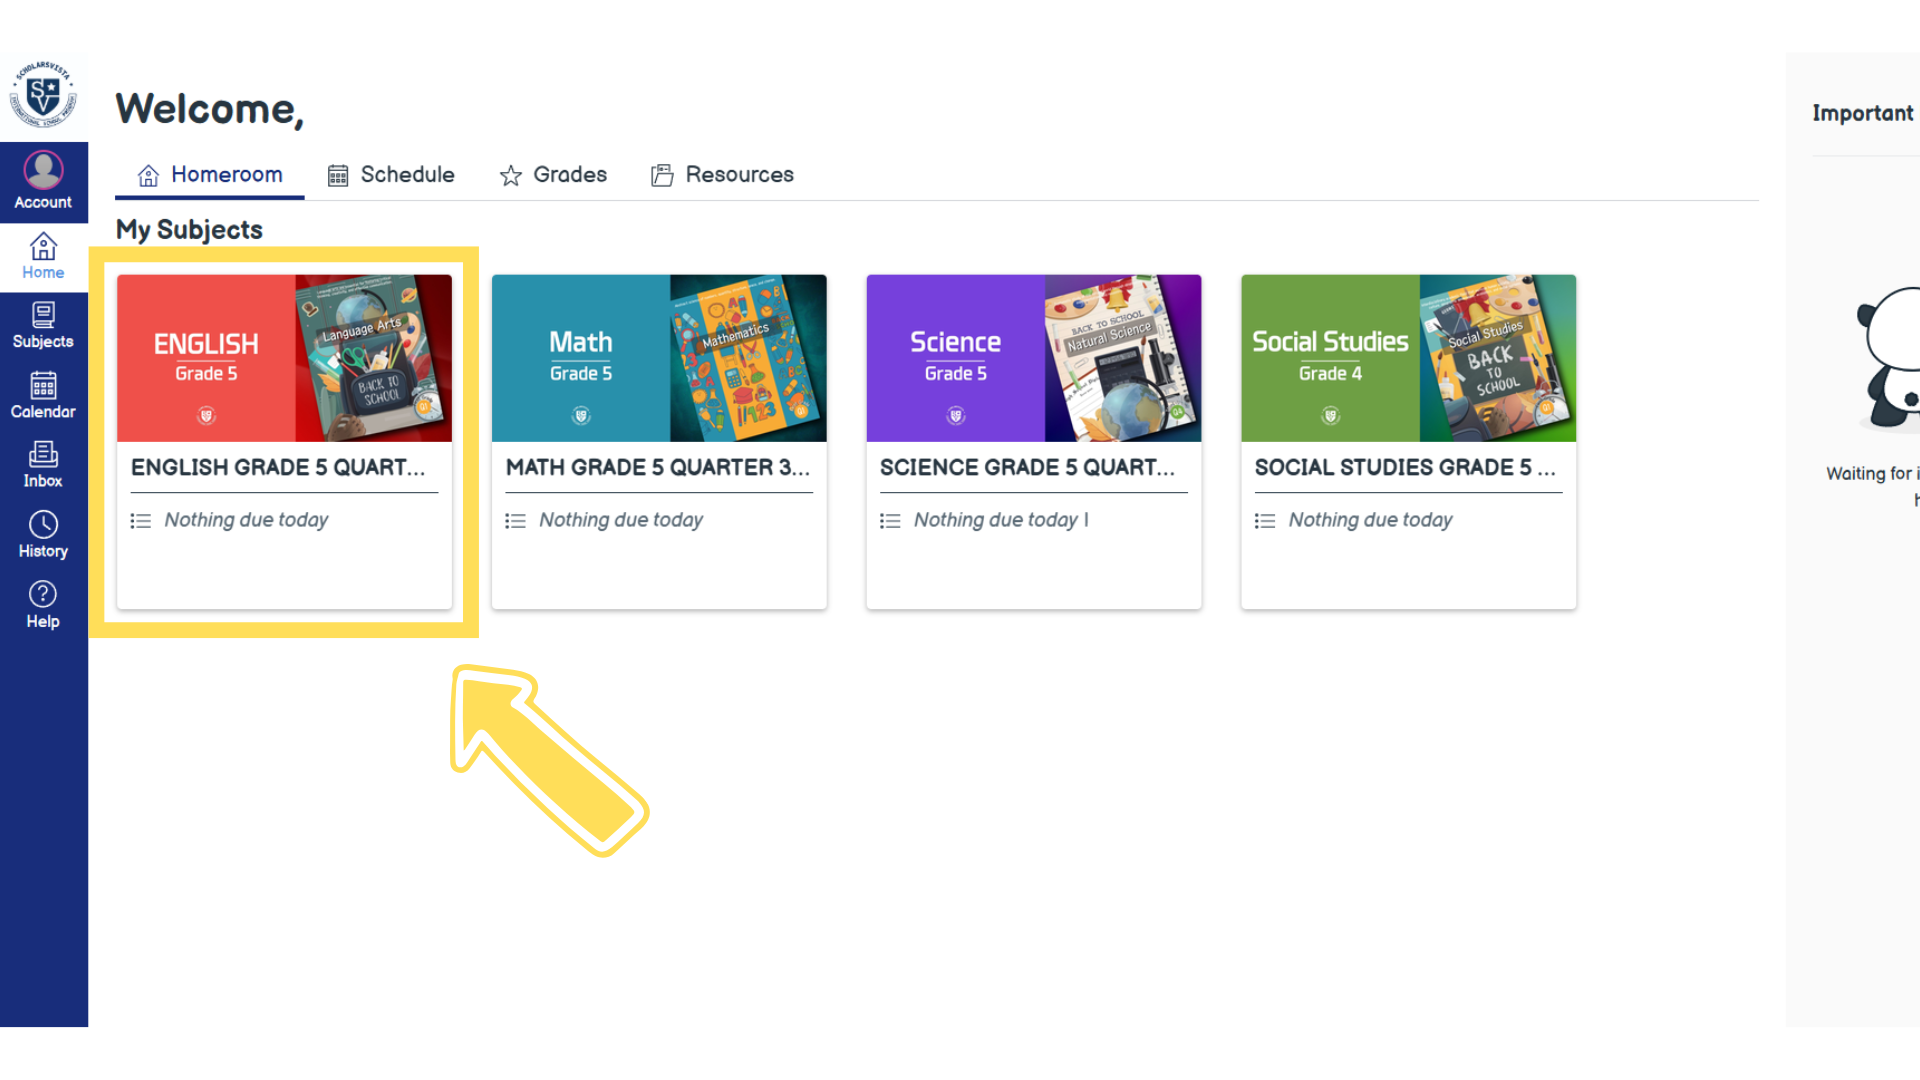
Task: Open Science Grade 5 subject thumbnail
Action: pos(1033,358)
